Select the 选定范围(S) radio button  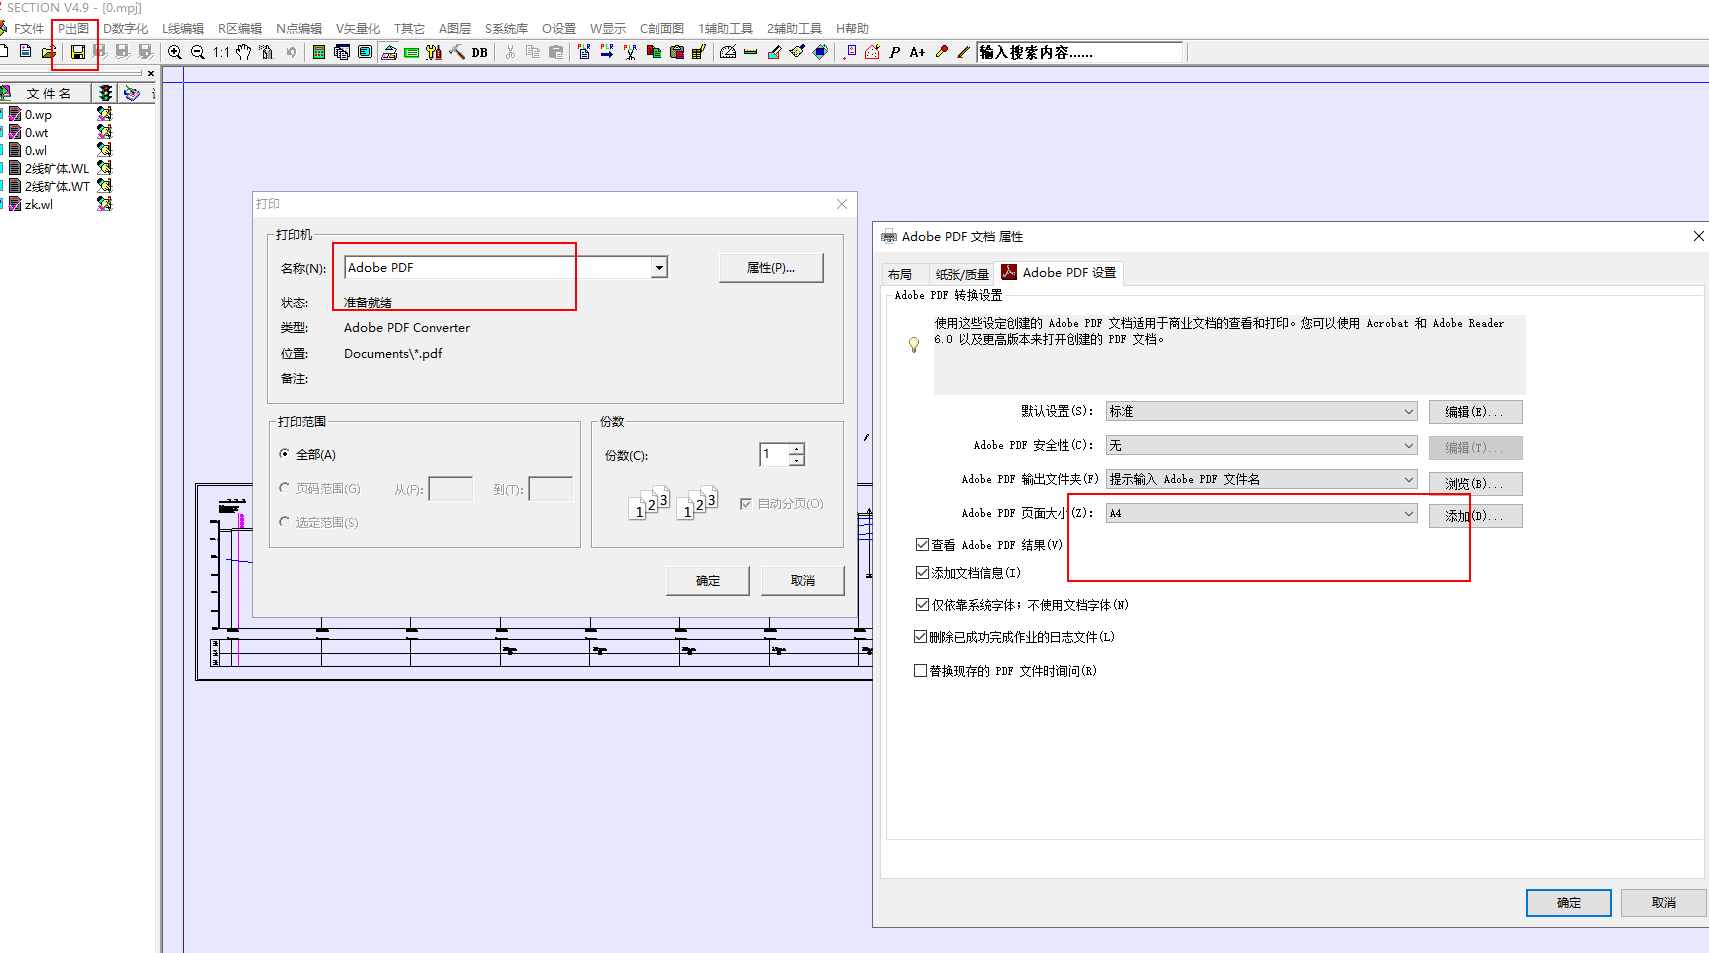click(285, 522)
